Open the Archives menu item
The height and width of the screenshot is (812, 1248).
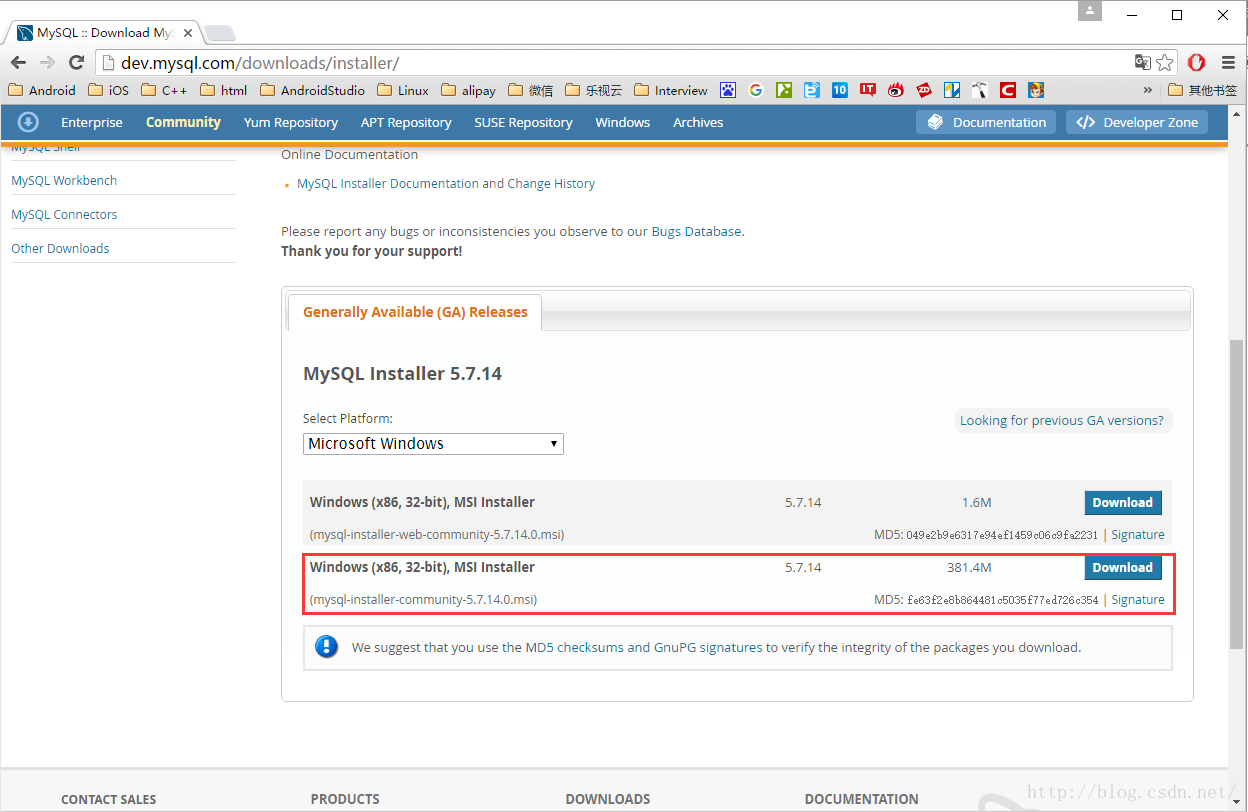click(697, 122)
